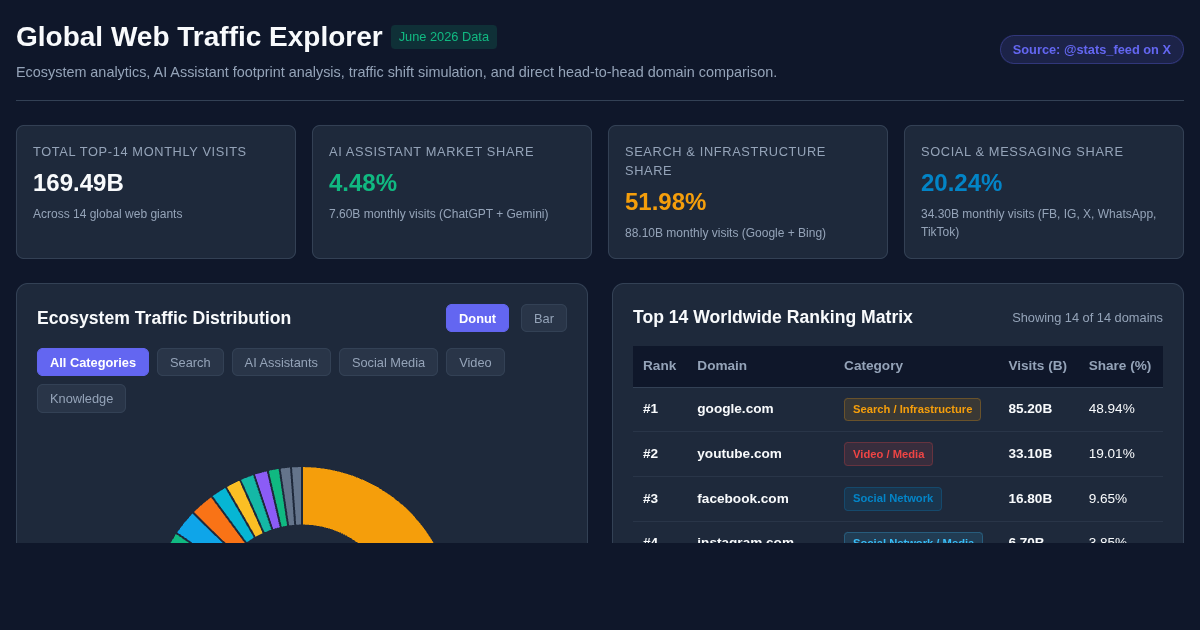Open the Search & Infrastructure Share card
Image resolution: width=1200 pixels, height=630 pixels.
coord(748,192)
